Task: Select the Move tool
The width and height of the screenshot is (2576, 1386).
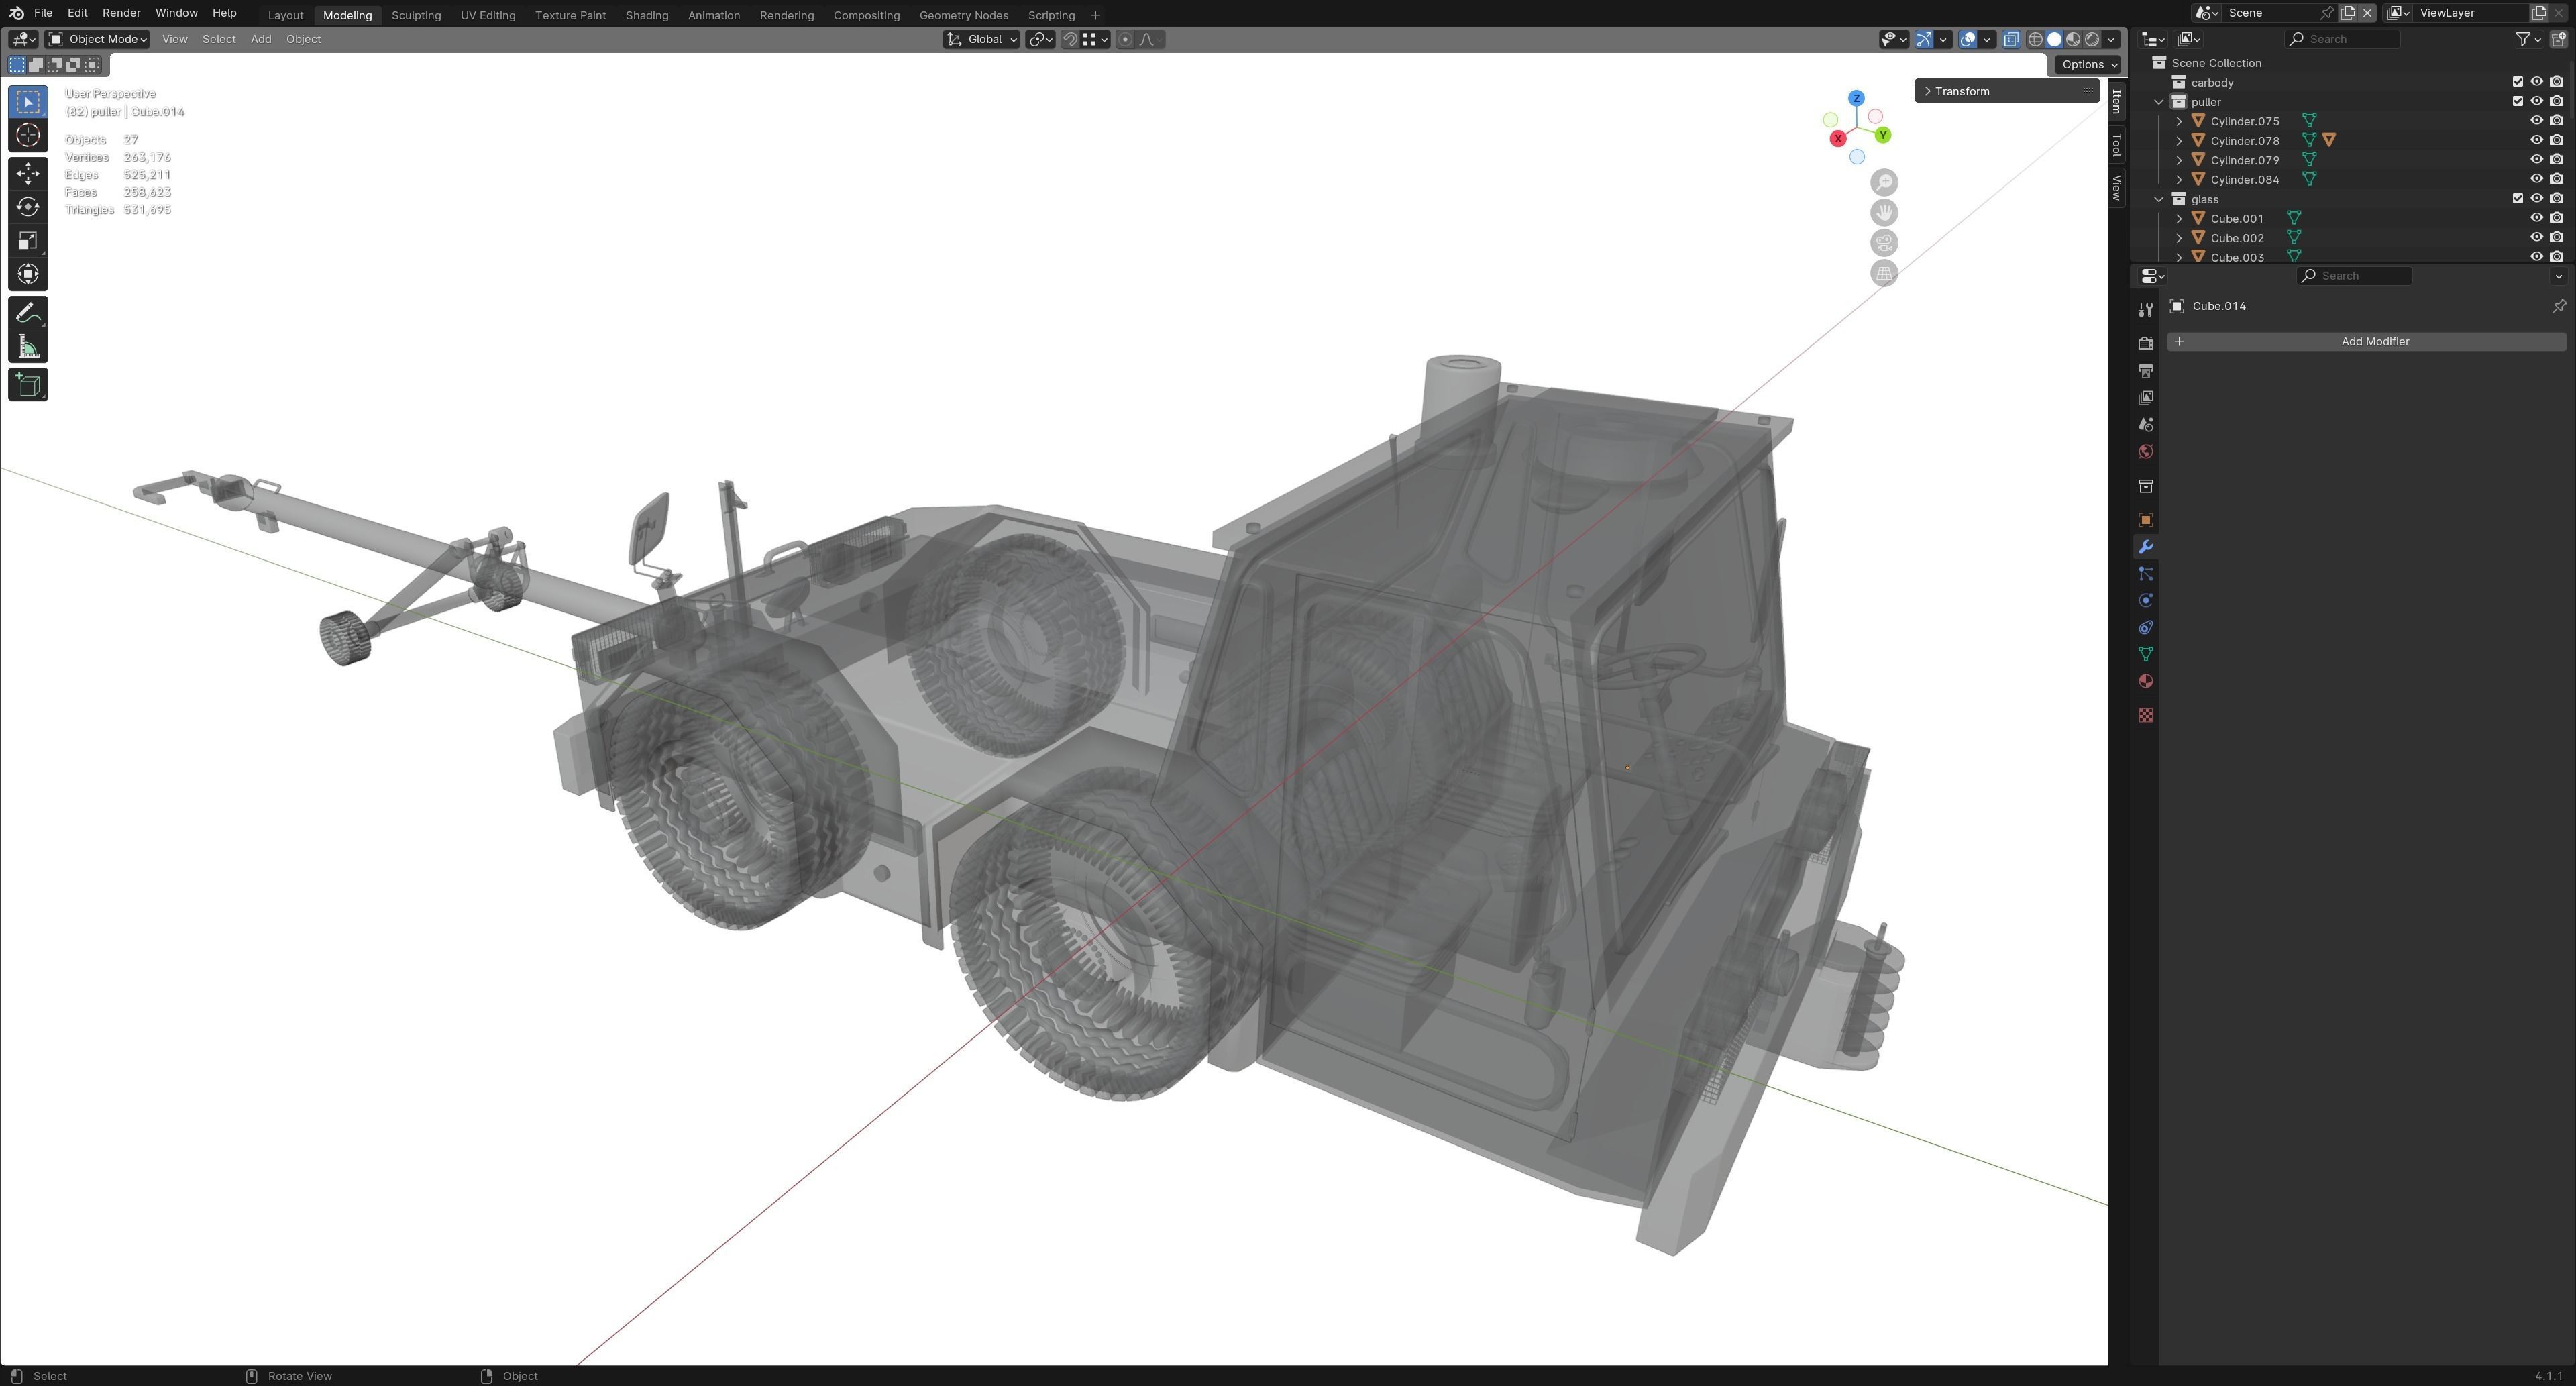Action: 28,173
